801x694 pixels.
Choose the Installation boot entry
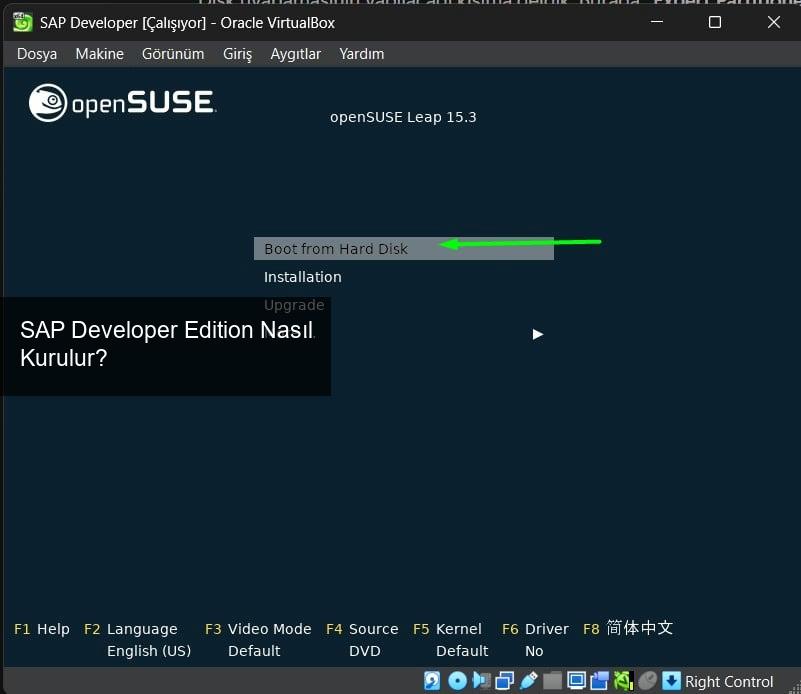point(302,277)
